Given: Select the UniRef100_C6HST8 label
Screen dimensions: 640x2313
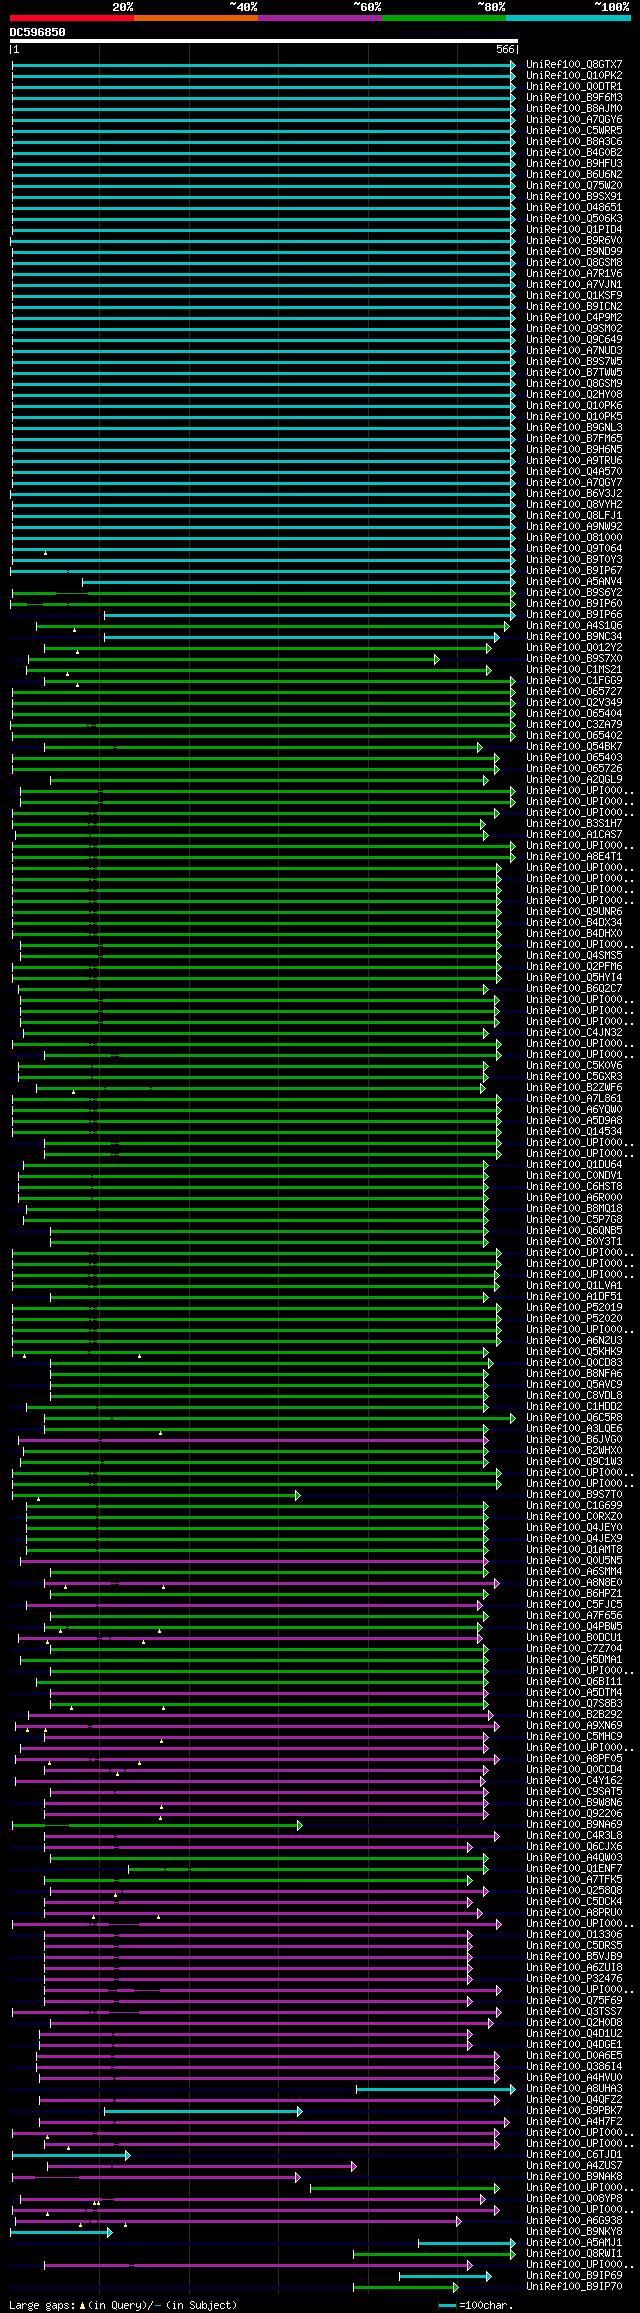Looking at the screenshot, I should coord(574,1187).
